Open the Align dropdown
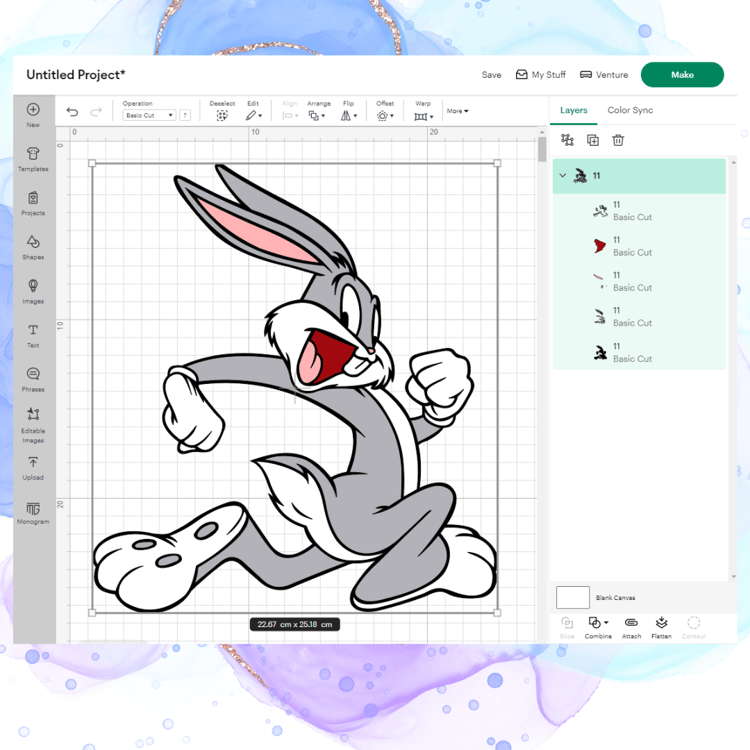 (x=290, y=115)
